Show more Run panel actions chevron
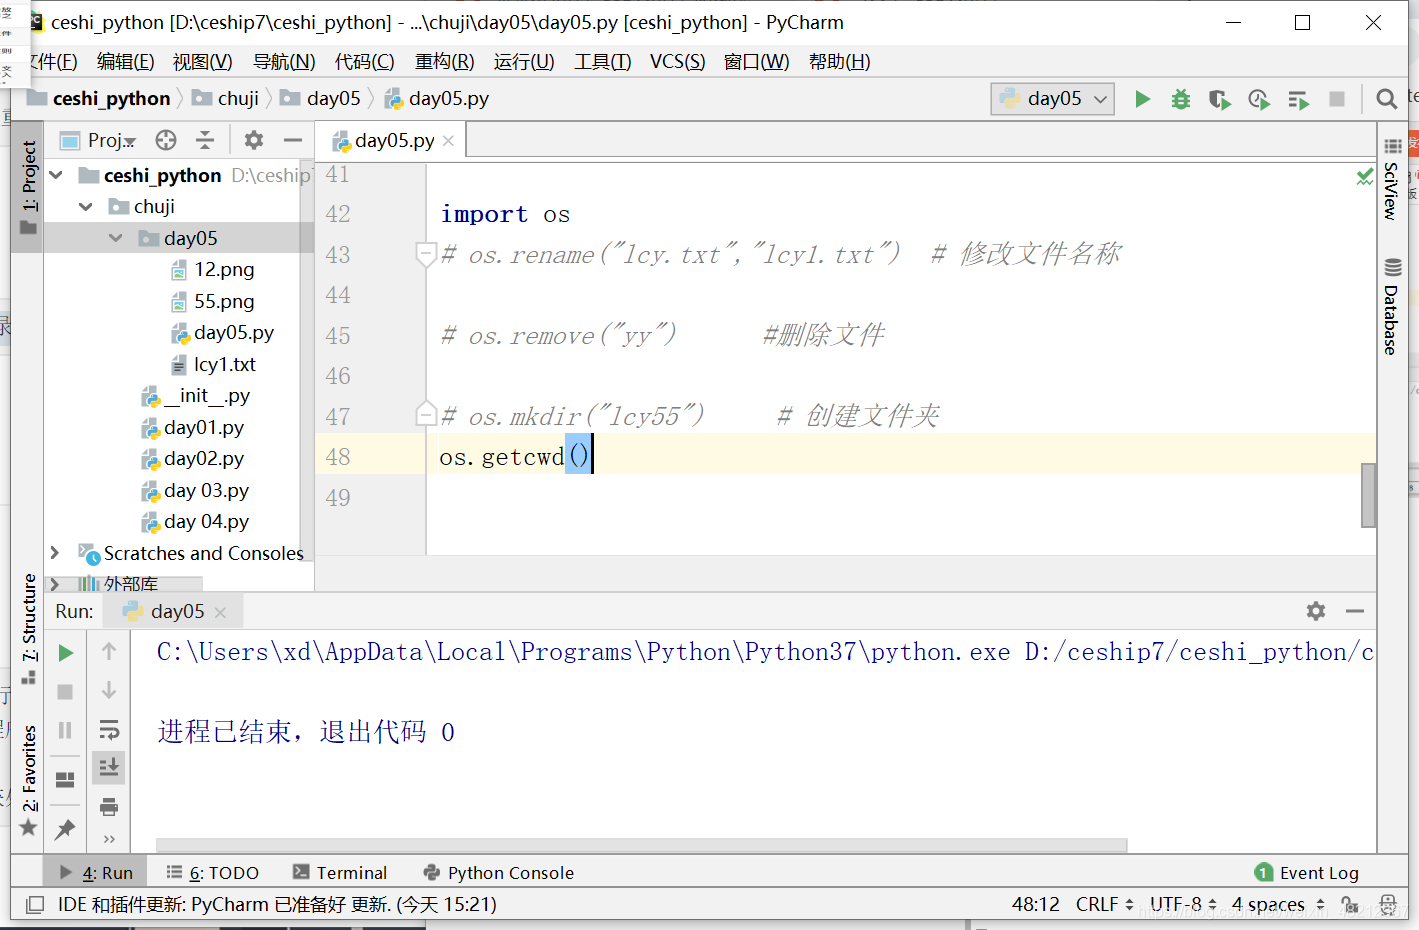This screenshot has width=1419, height=930. click(x=109, y=839)
